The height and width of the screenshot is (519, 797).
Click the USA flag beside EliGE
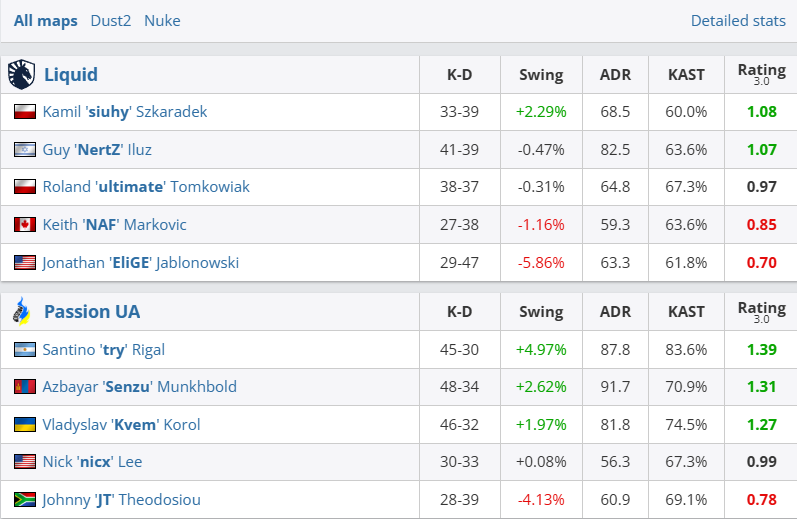(25, 263)
